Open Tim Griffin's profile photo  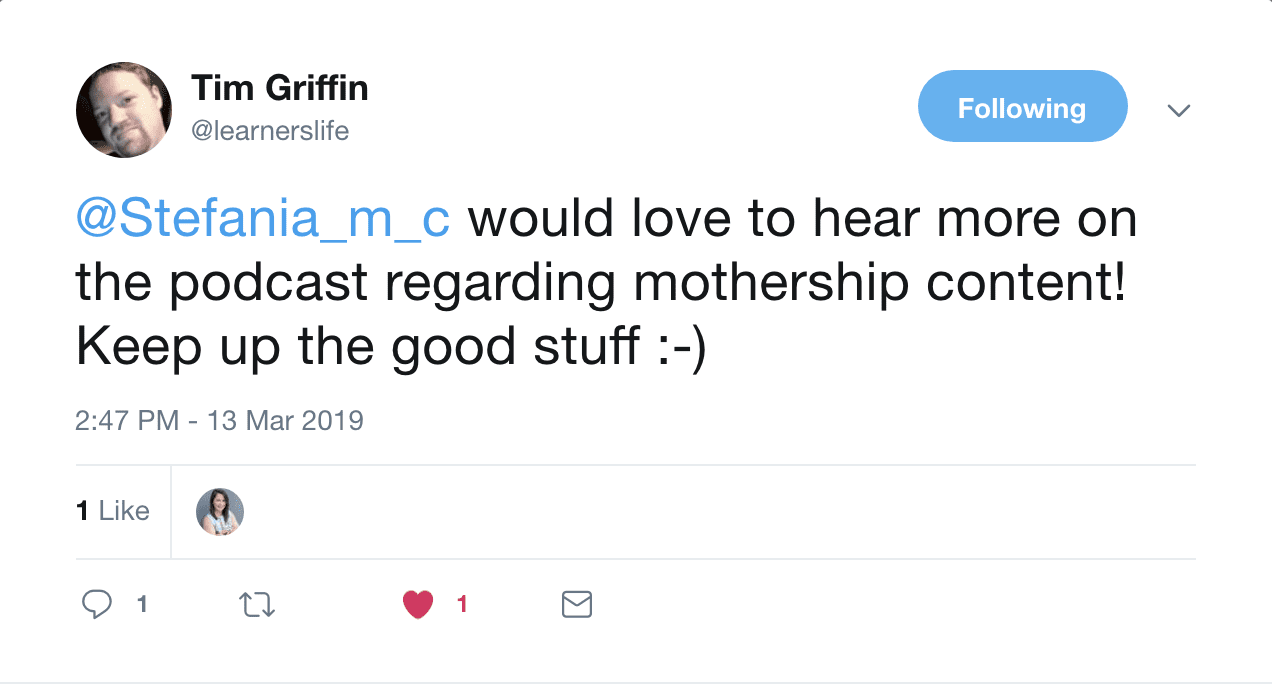coord(124,110)
